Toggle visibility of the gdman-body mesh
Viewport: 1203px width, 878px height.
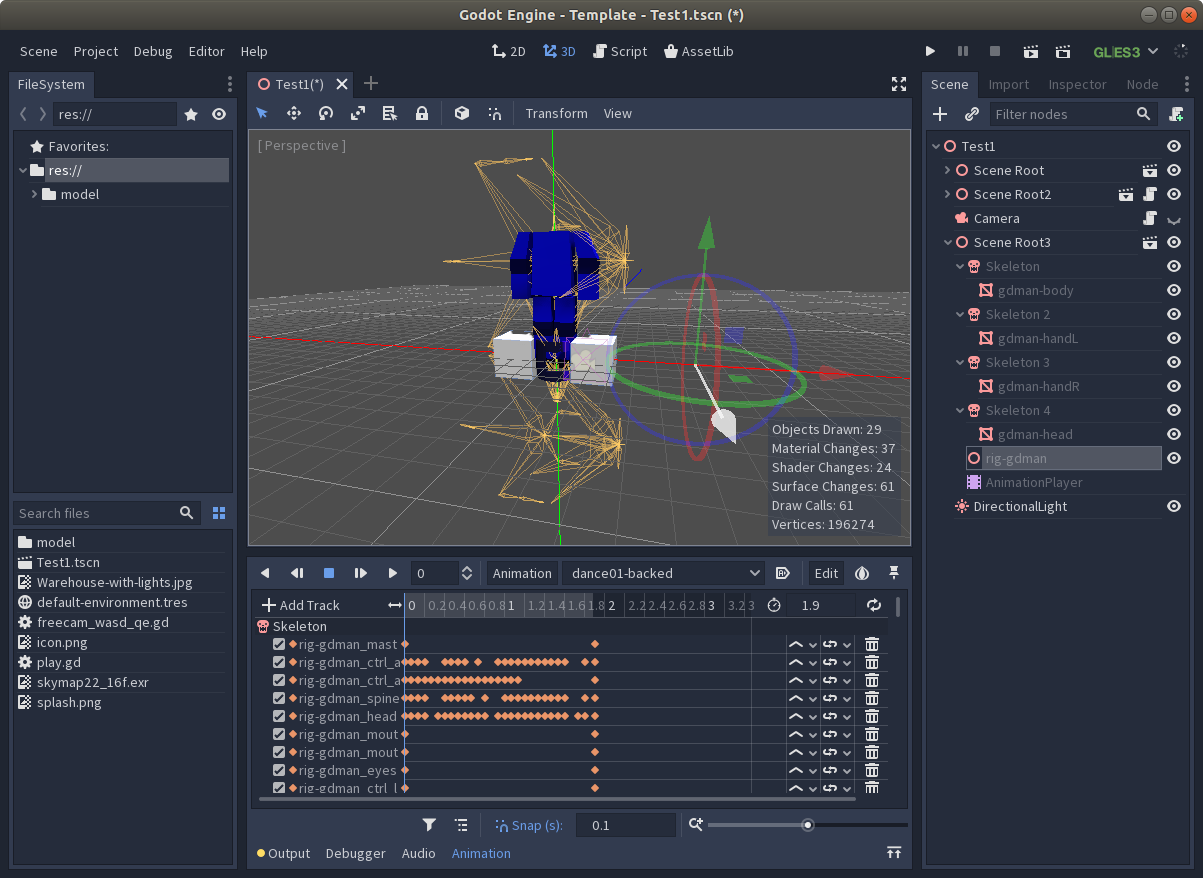click(x=1173, y=290)
